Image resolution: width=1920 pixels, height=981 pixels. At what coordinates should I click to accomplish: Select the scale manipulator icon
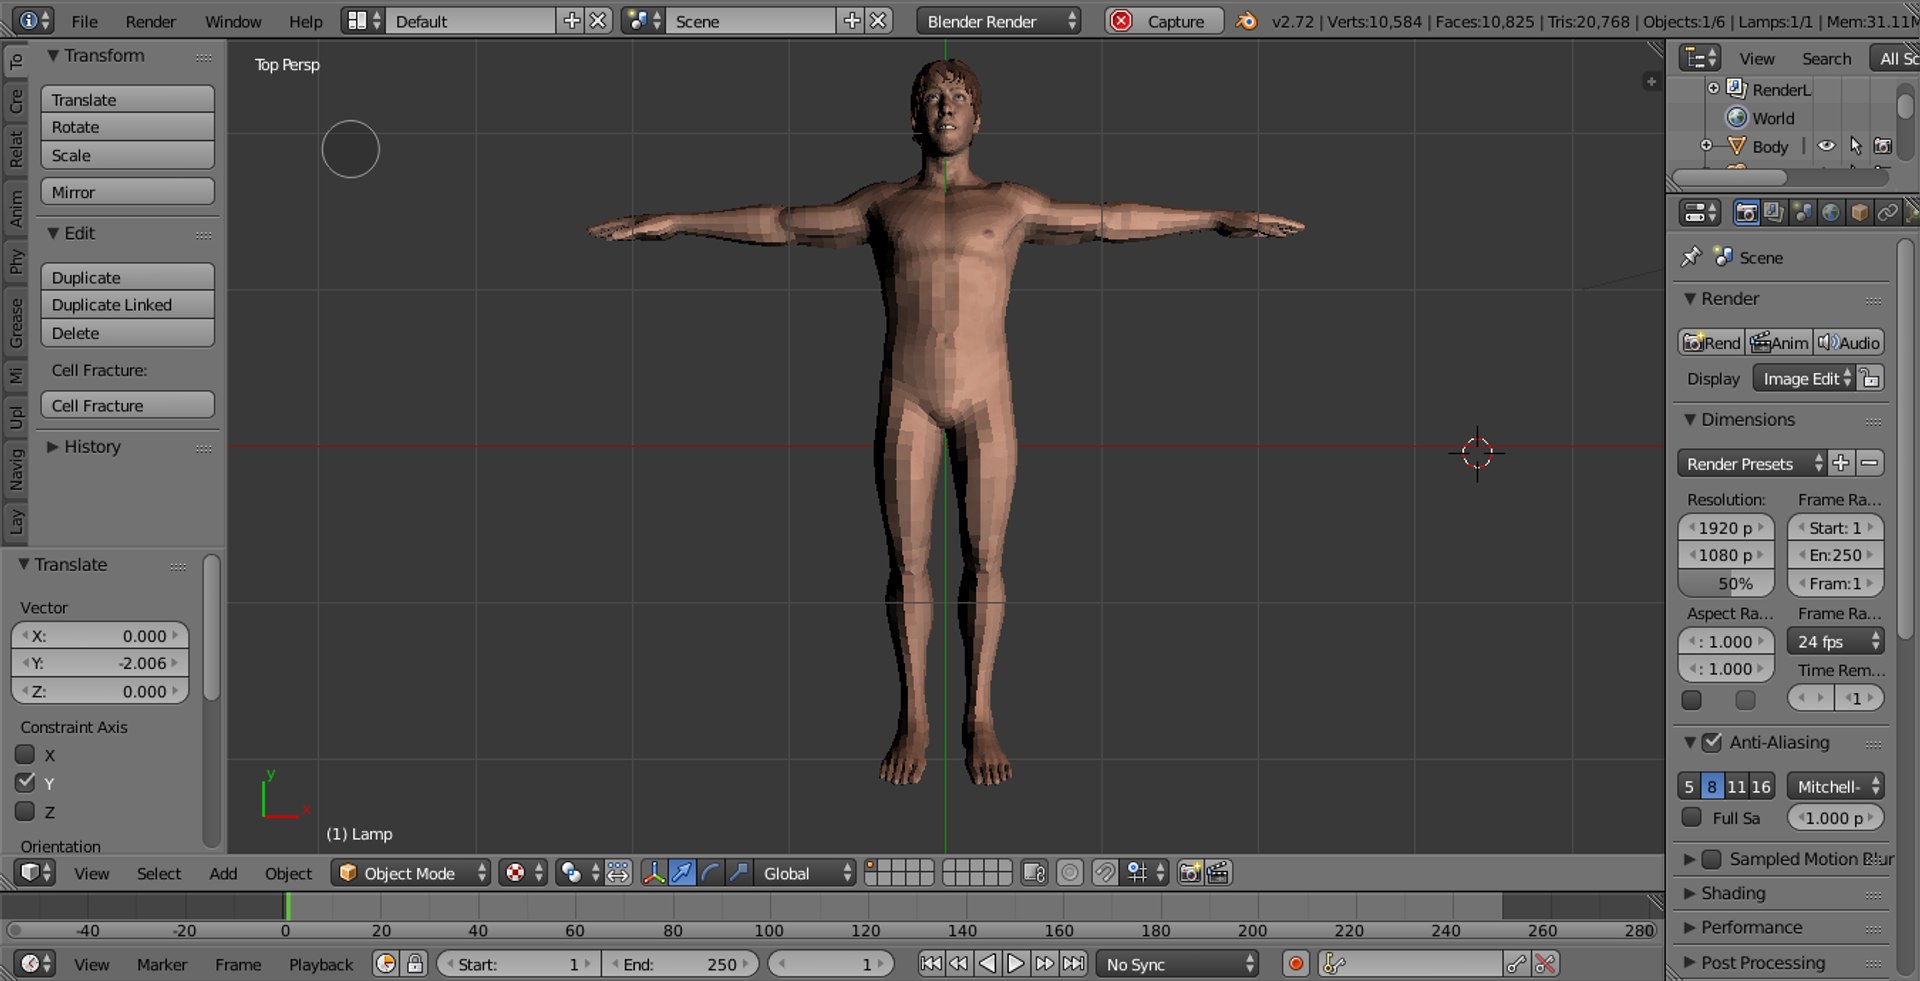tap(738, 873)
